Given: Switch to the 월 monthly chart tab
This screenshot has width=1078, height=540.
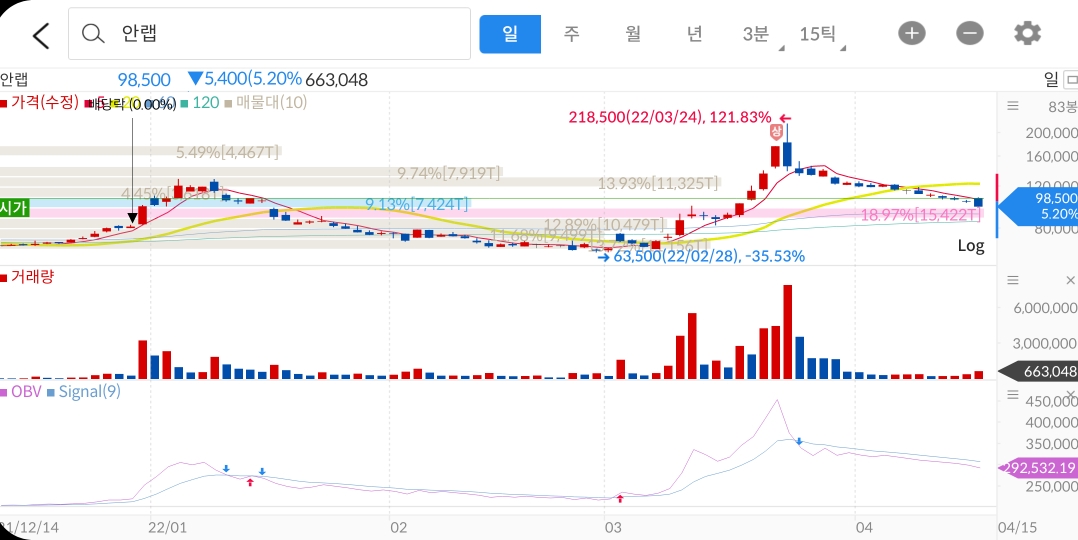Looking at the screenshot, I should (x=633, y=34).
